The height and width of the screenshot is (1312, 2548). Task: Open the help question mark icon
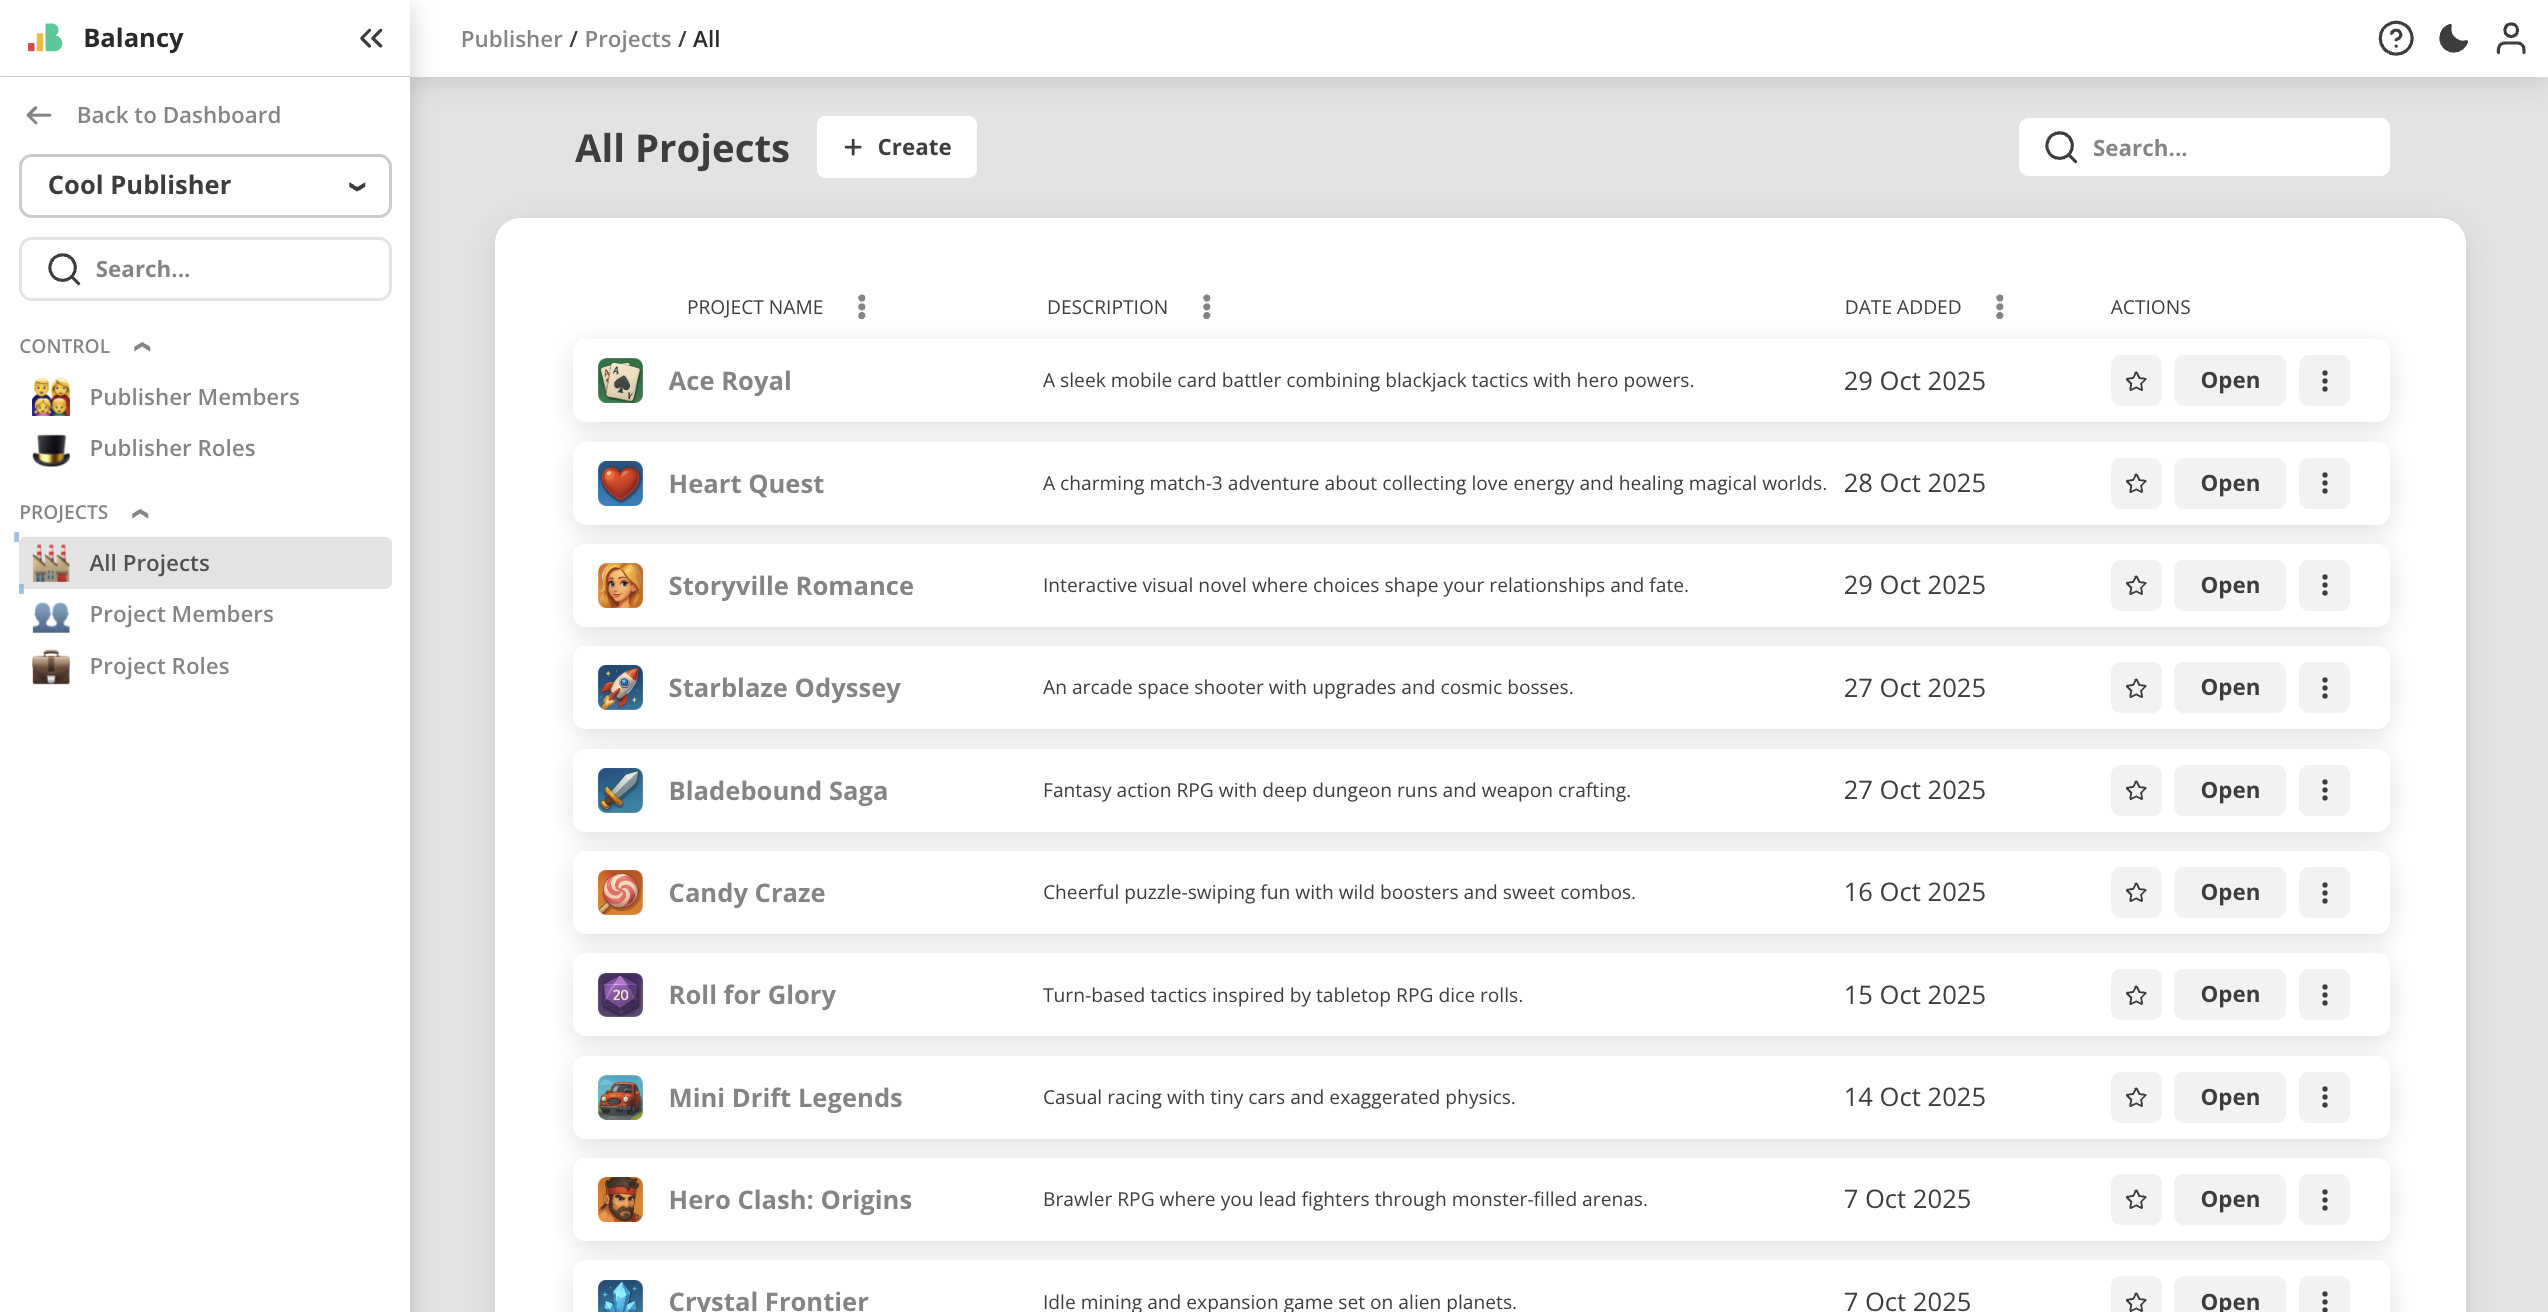pyautogui.click(x=2394, y=38)
